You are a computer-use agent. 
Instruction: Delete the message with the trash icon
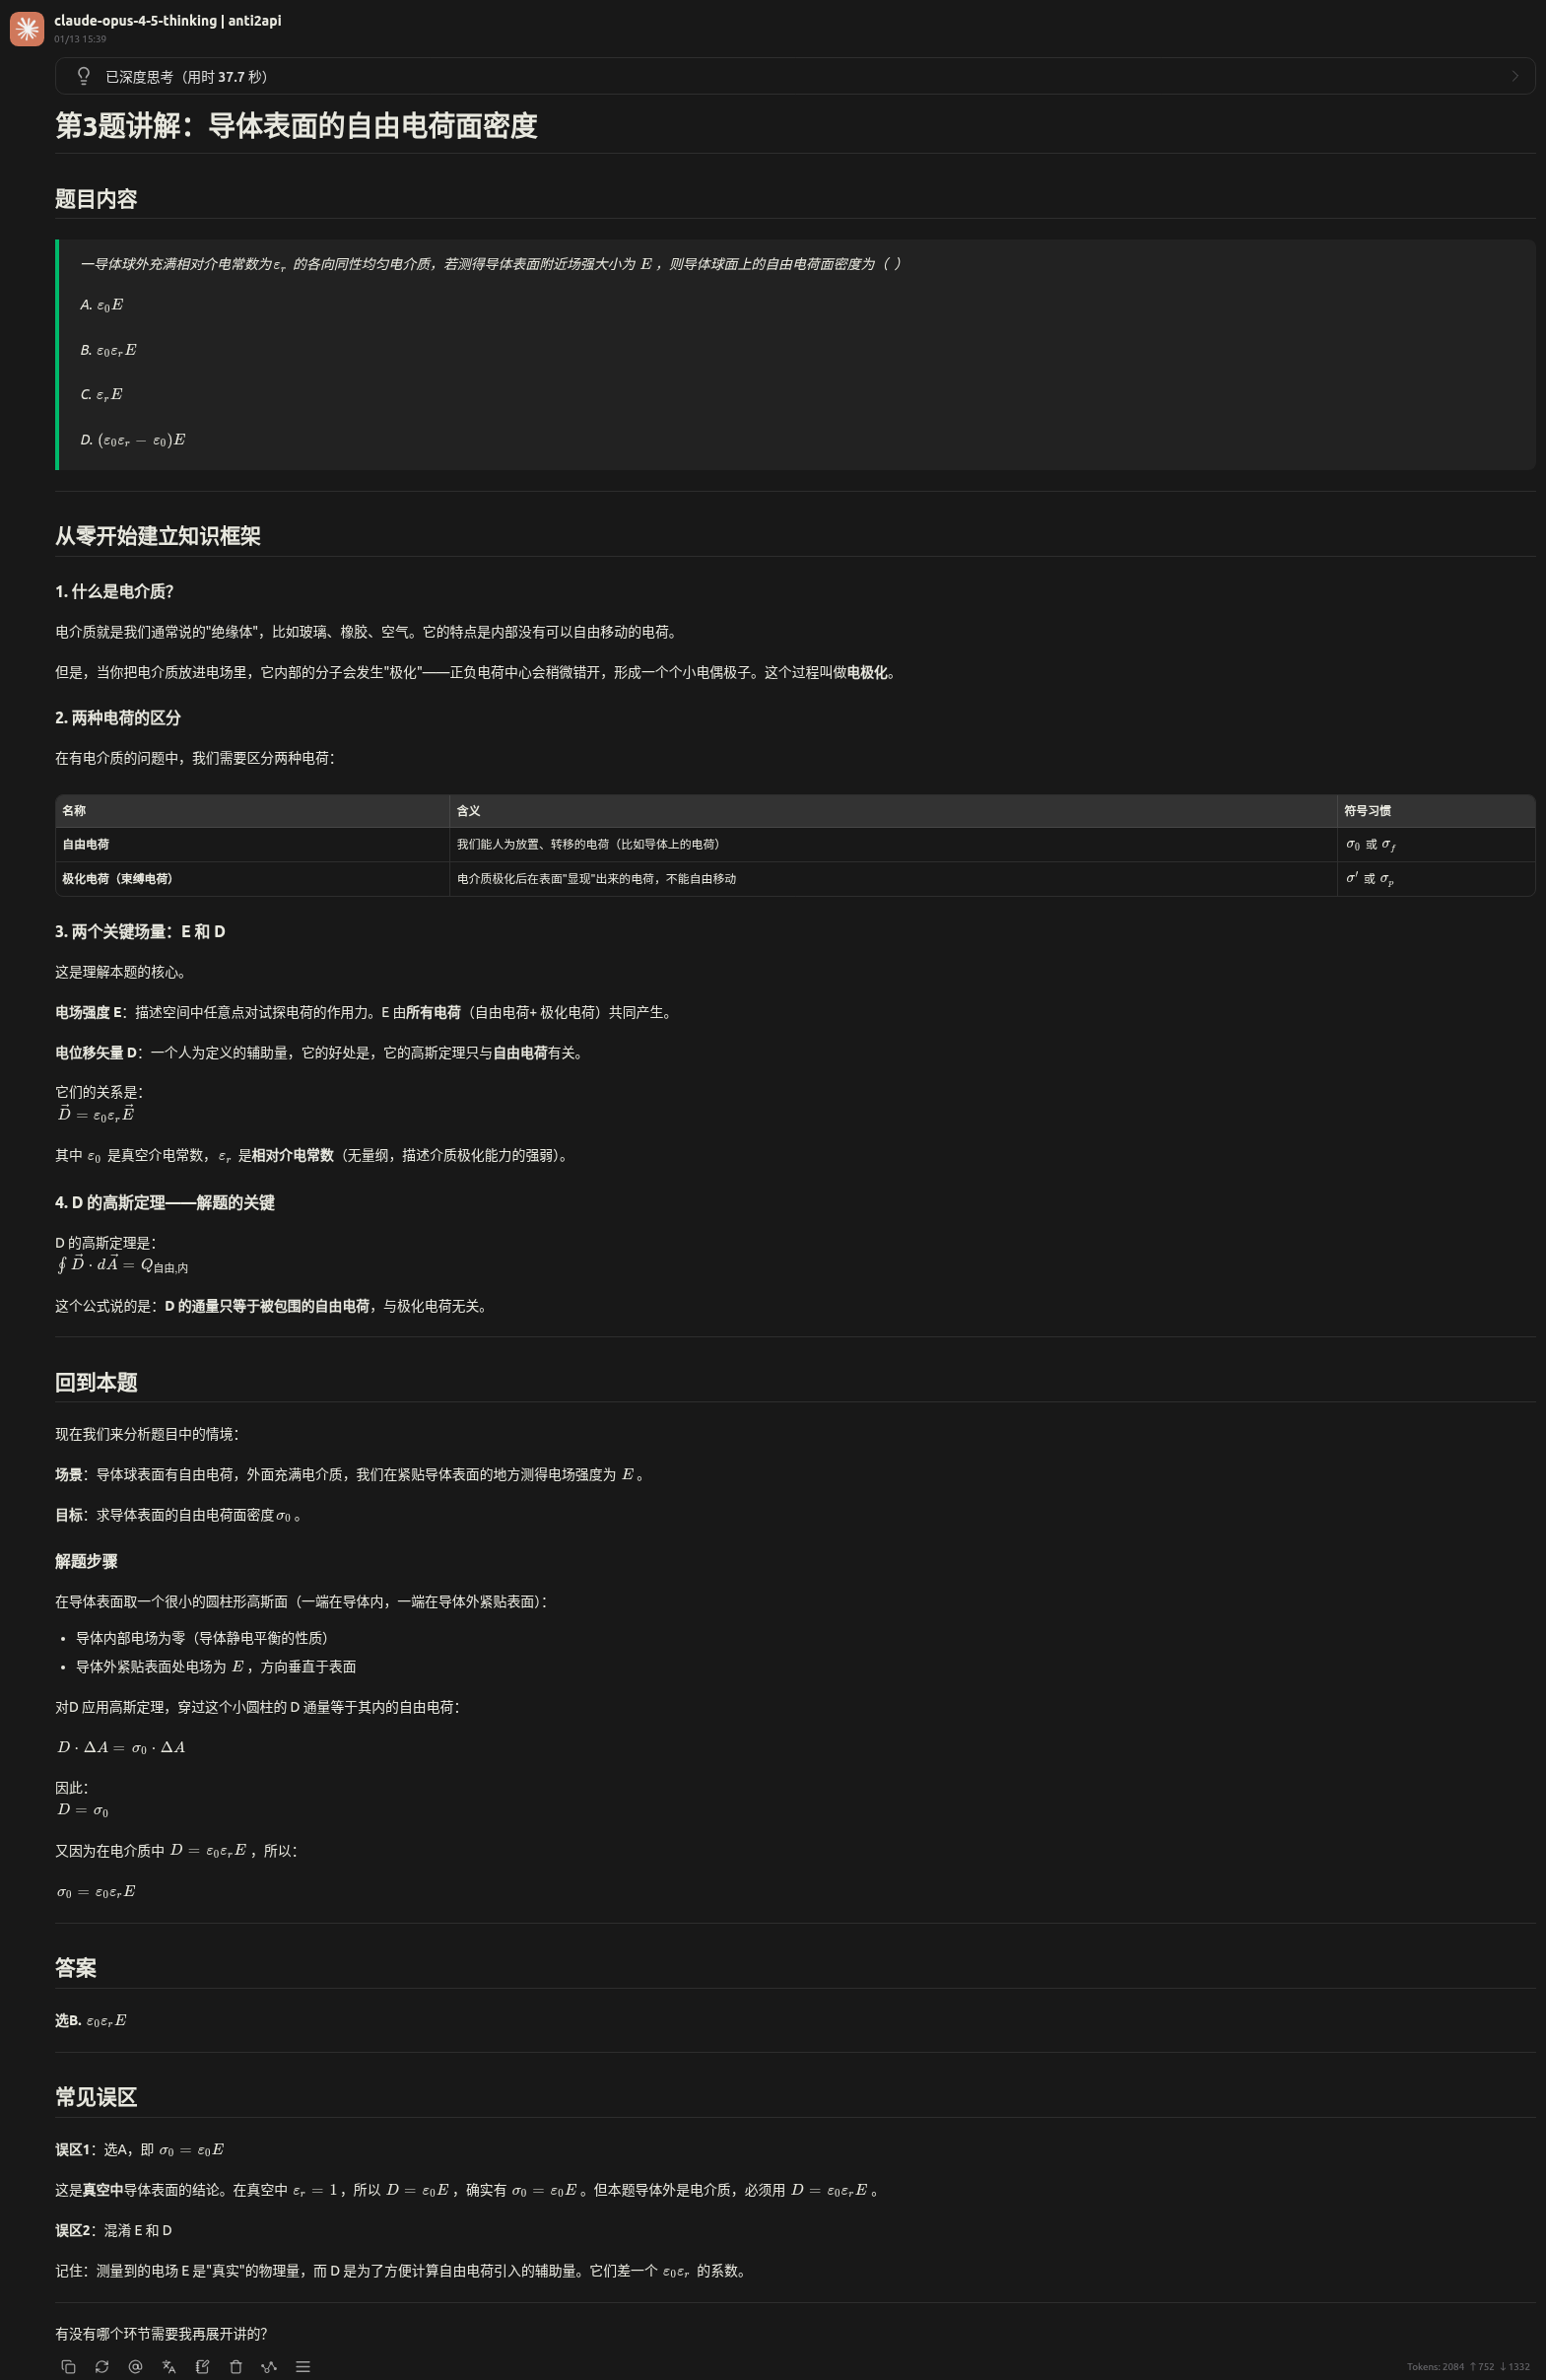point(236,2366)
